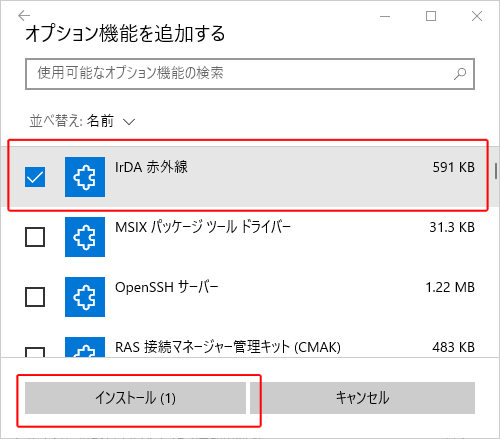Screen dimensions: 500x439
Task: Maximize the window with the square icon
Action: pyautogui.click(x=431, y=16)
